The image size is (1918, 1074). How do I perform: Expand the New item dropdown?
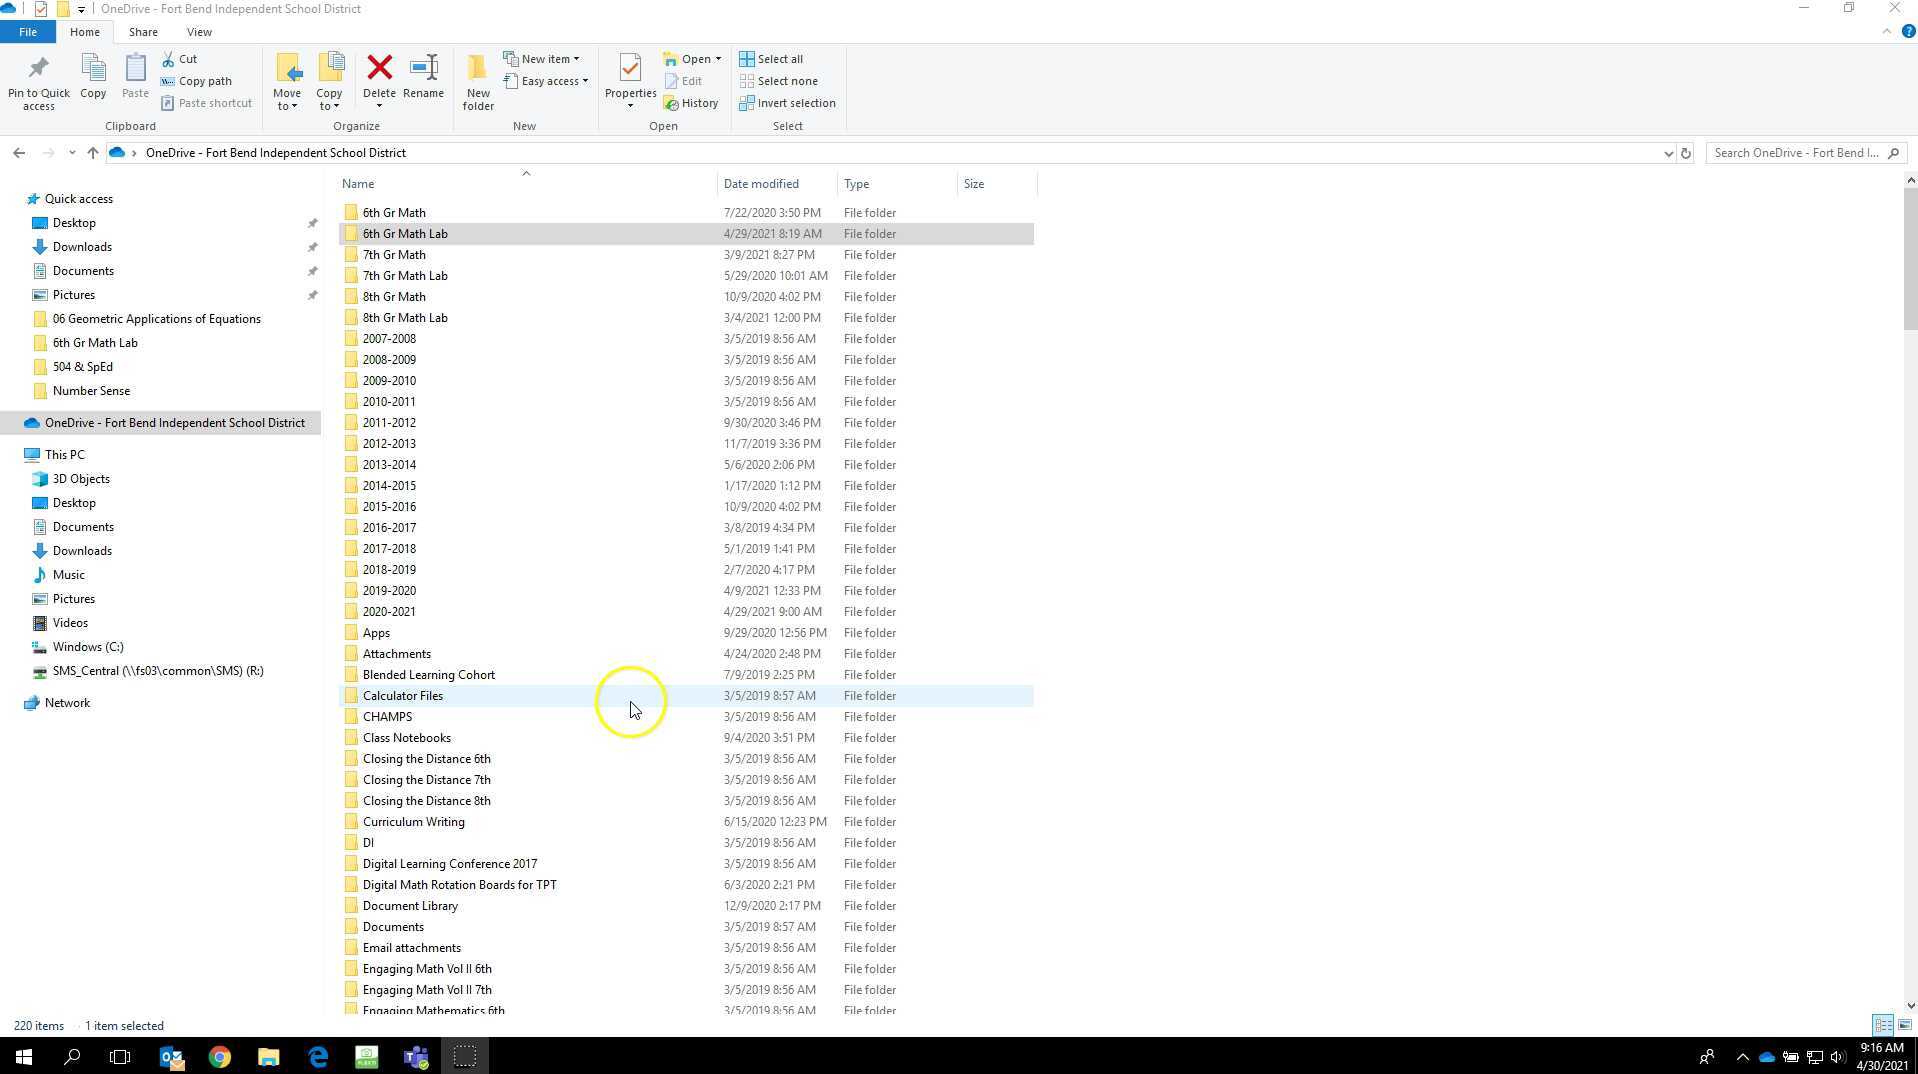tap(542, 59)
